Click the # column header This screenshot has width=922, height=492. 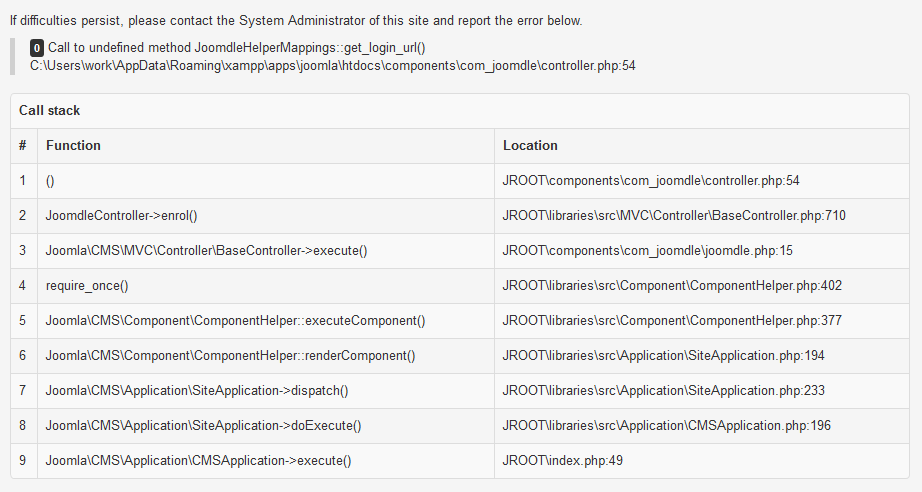[x=22, y=145]
